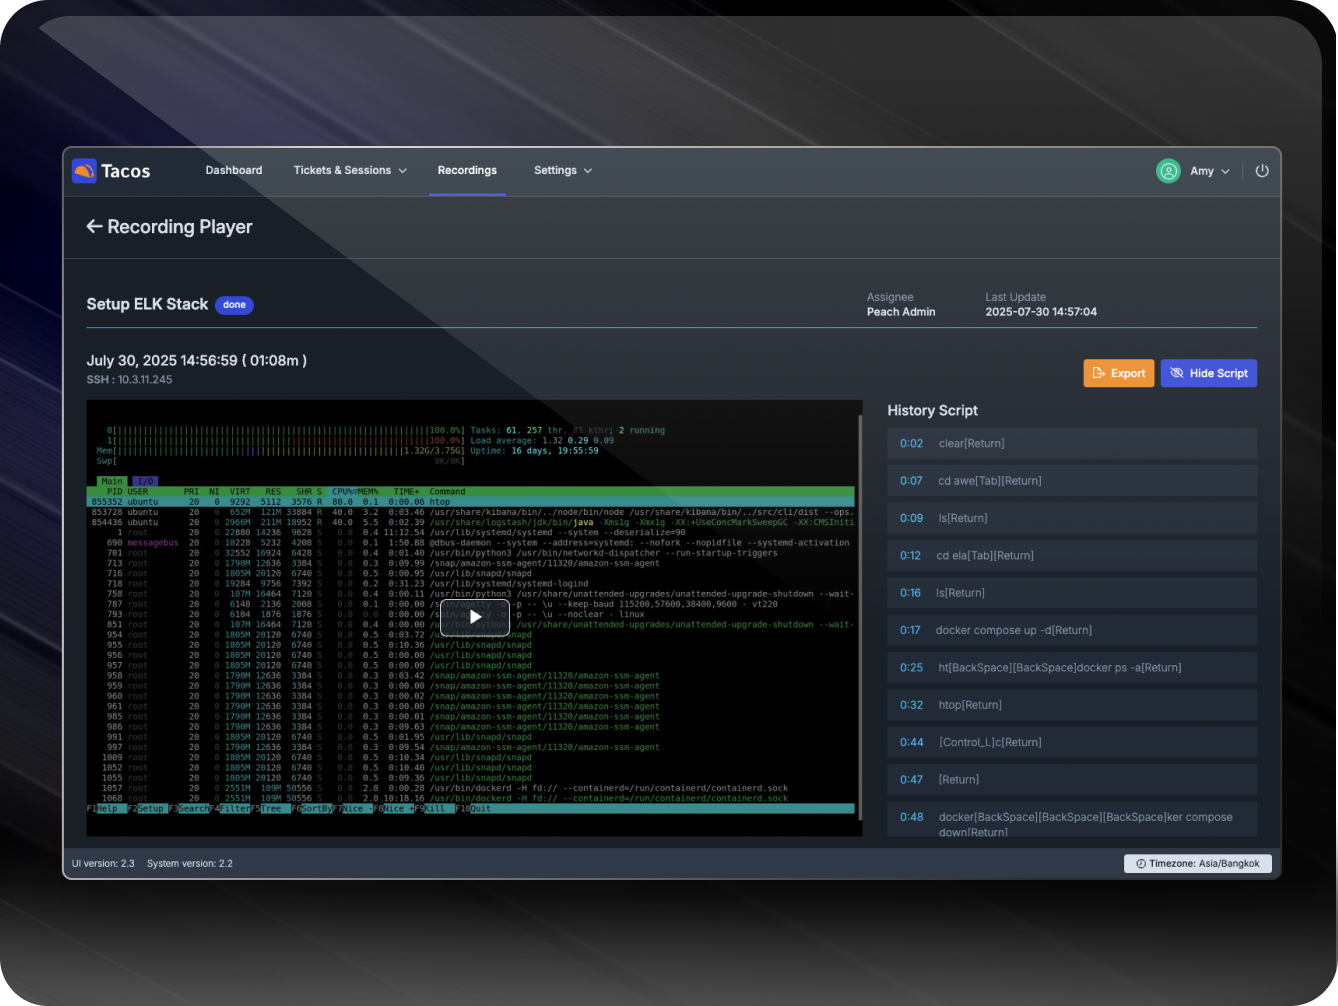
Task: Jump to the 0:16 ls[Return] entry
Action: pyautogui.click(x=1072, y=593)
